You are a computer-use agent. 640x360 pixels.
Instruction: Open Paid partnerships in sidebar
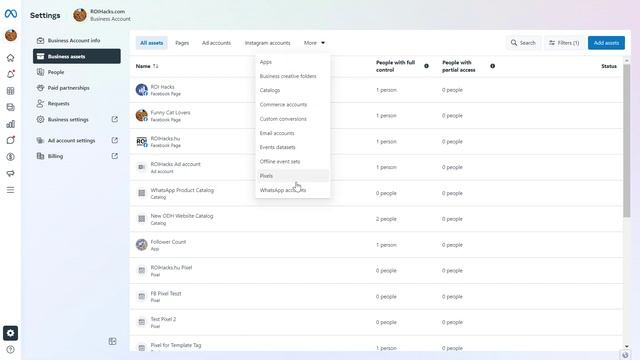coord(77,88)
